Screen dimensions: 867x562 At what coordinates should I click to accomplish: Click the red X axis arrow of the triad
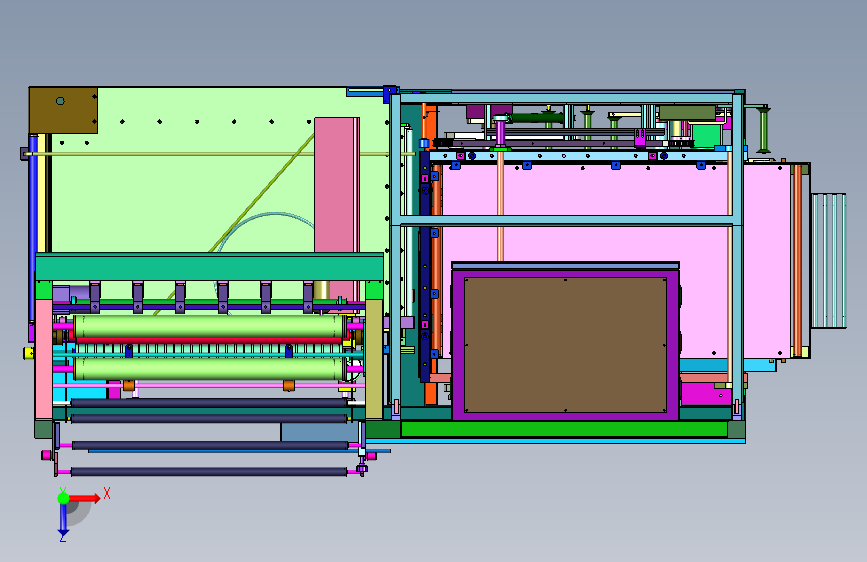(84, 498)
